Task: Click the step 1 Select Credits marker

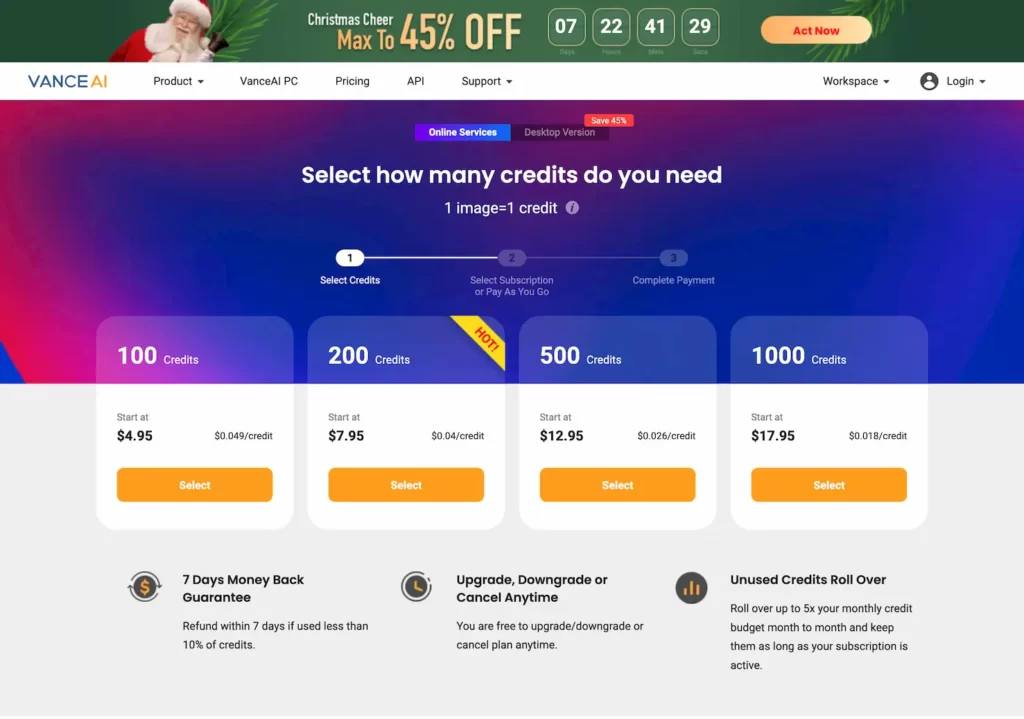Action: point(349,257)
